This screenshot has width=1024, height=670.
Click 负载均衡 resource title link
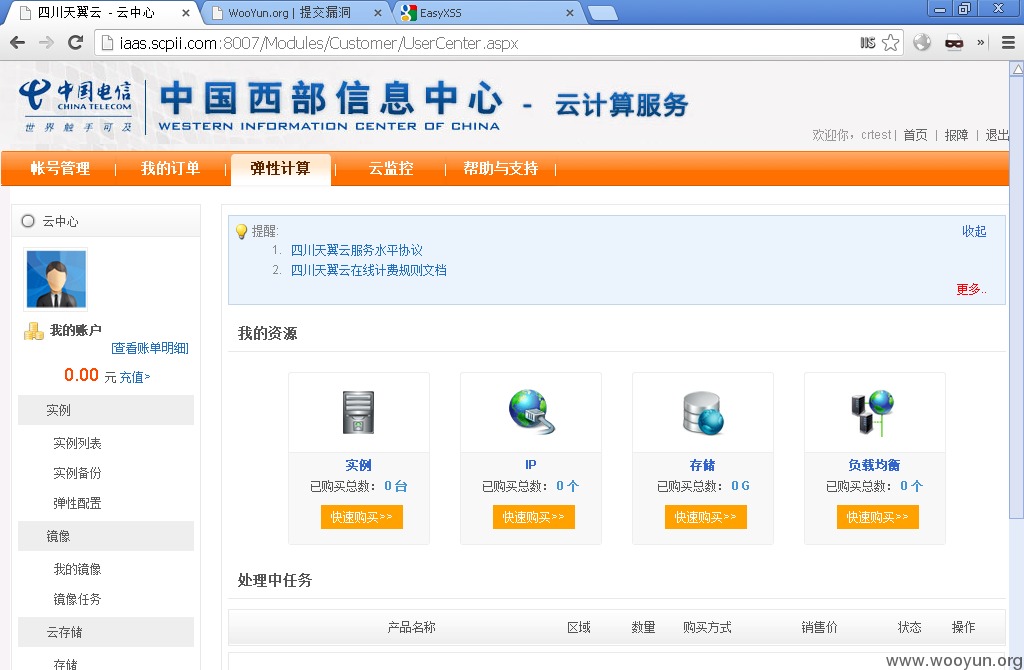coord(874,465)
